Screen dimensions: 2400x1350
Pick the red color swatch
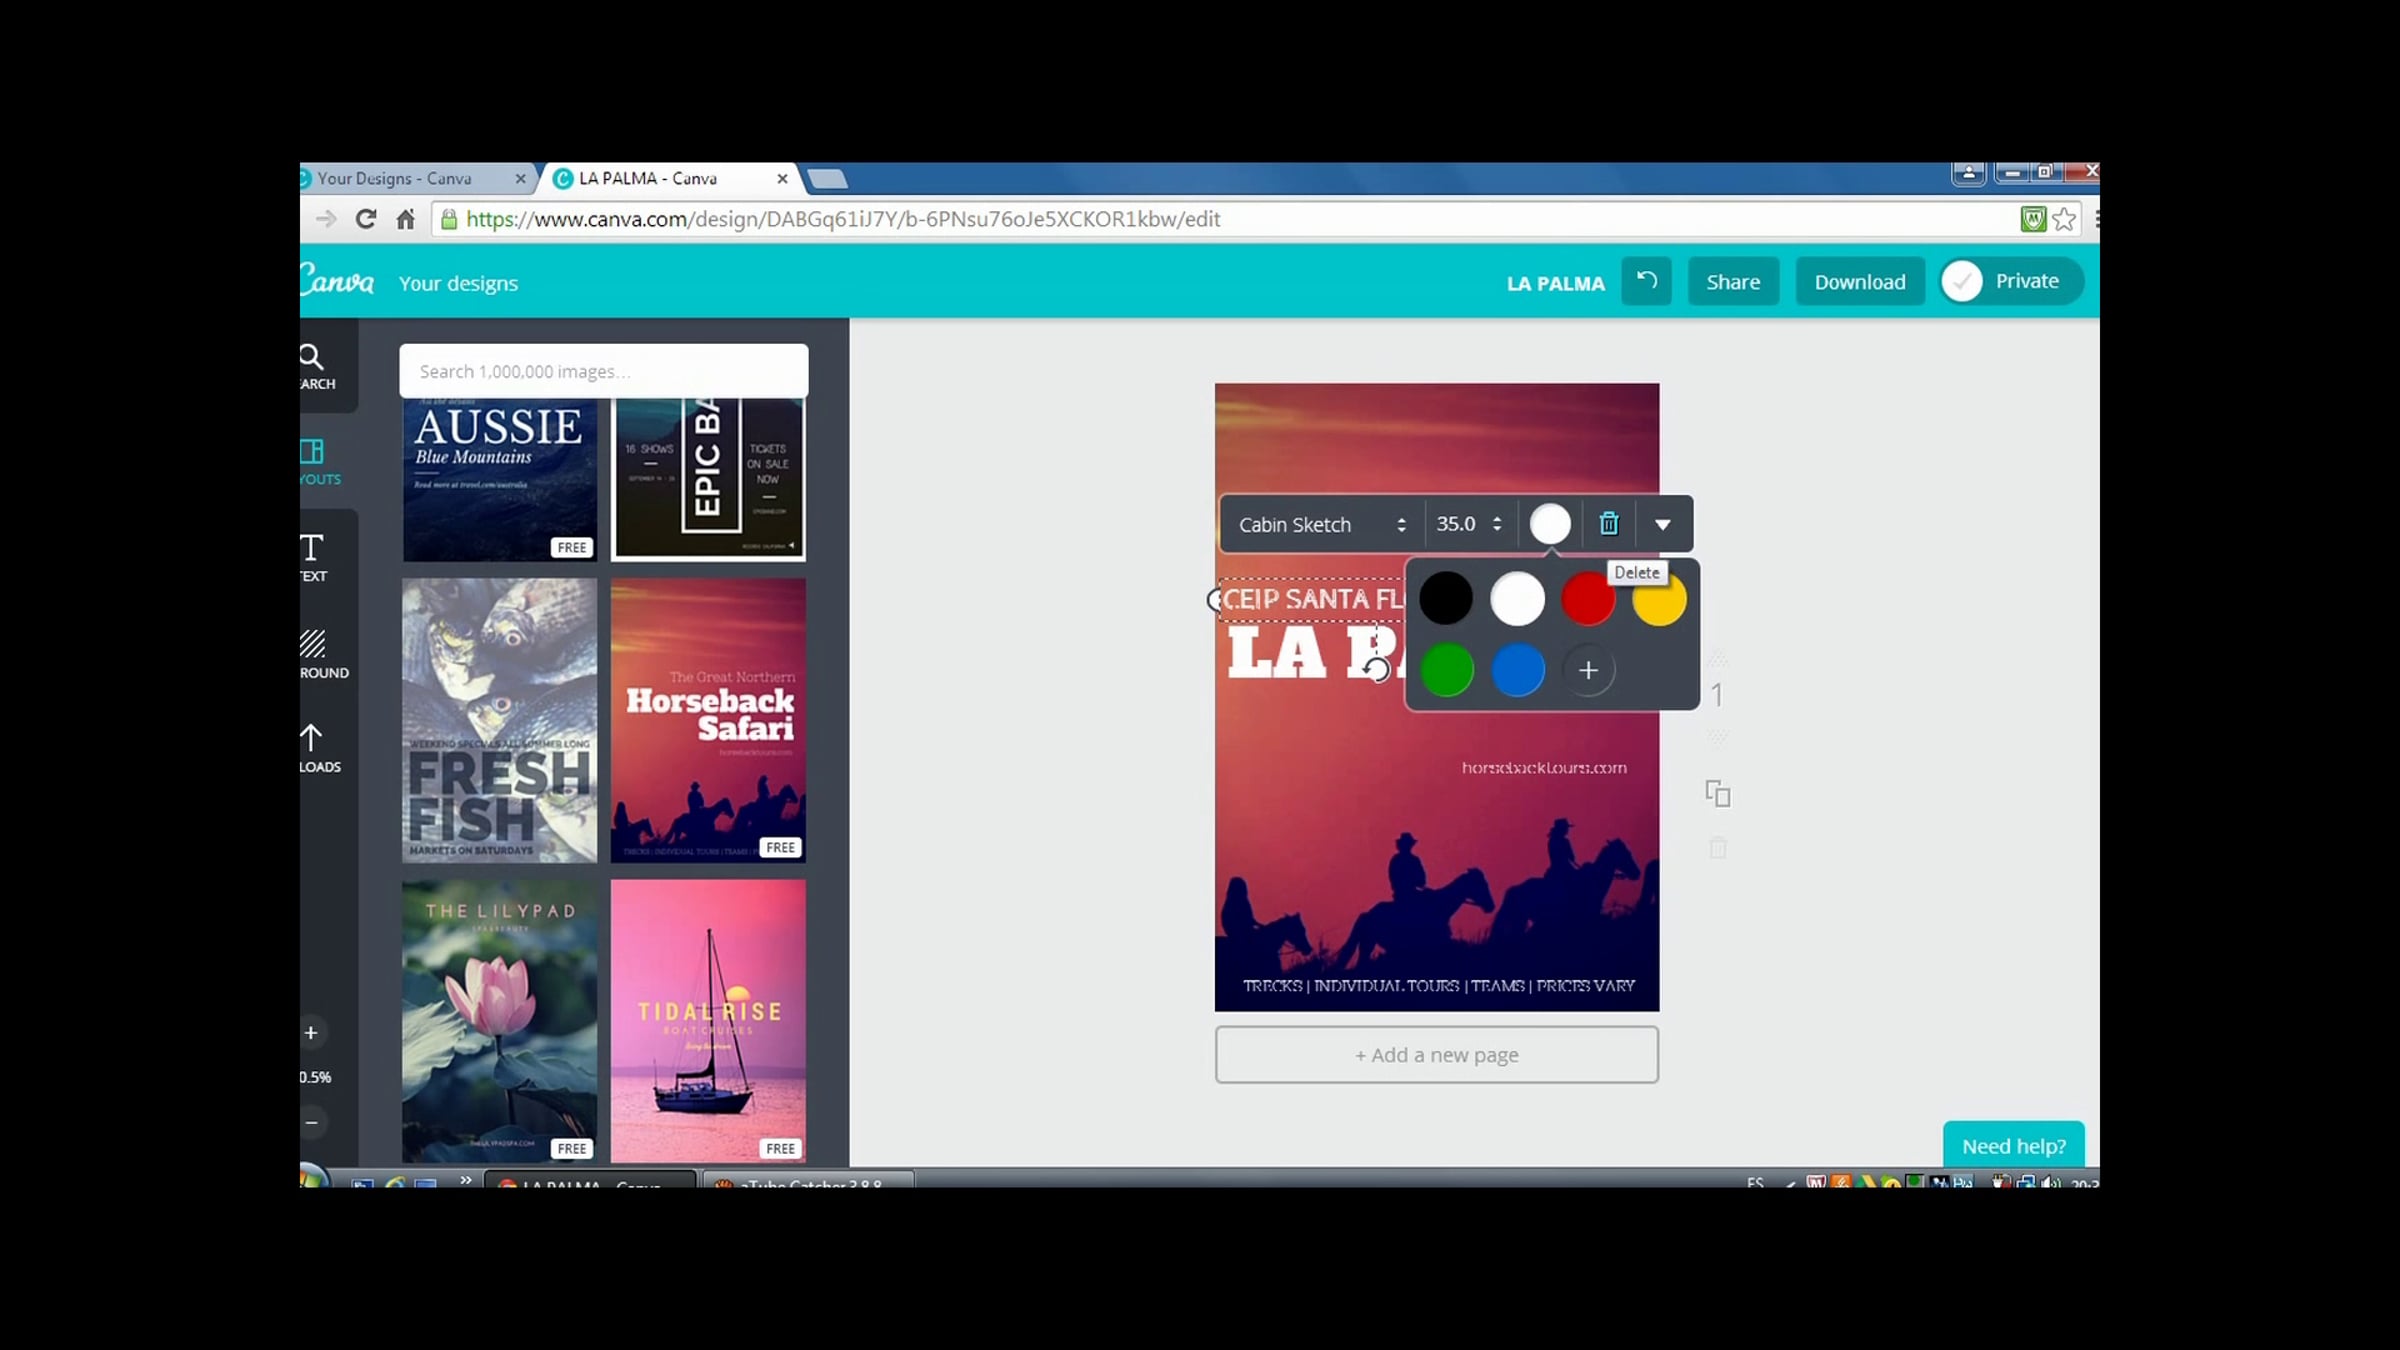coord(1587,599)
